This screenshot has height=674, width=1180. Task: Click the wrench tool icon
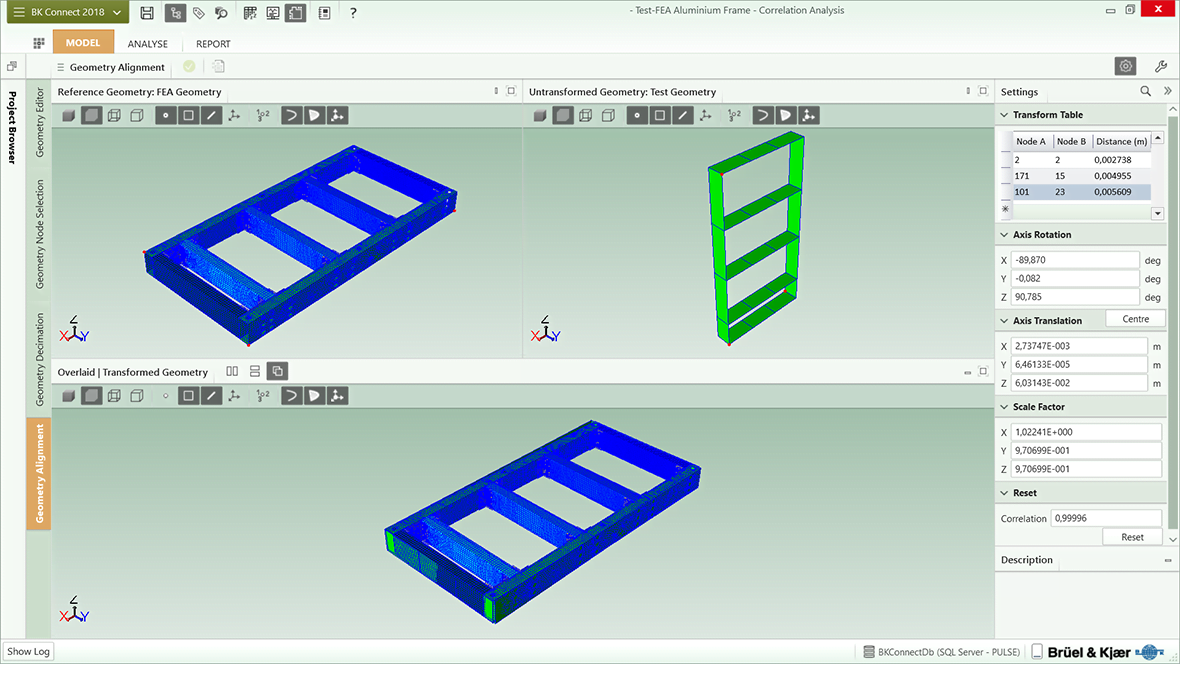1161,66
